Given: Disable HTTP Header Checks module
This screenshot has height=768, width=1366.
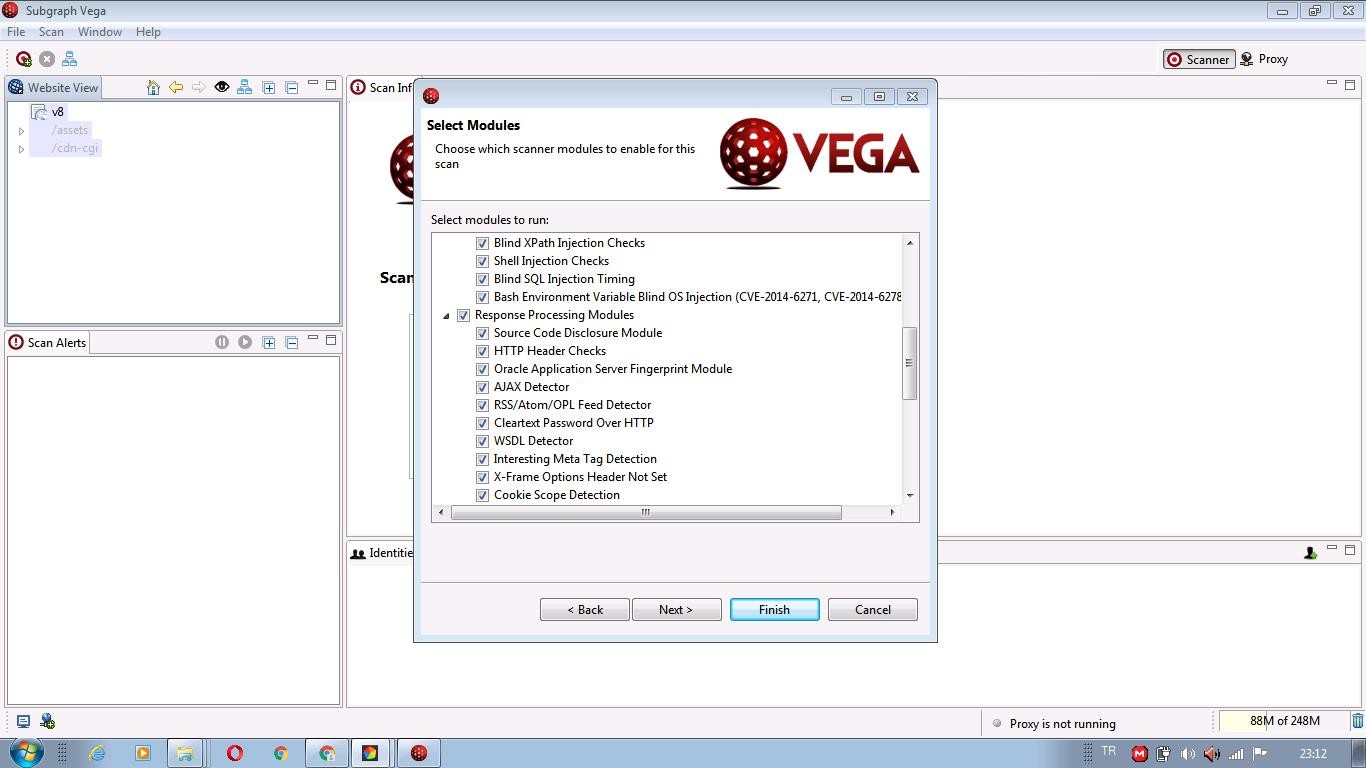Looking at the screenshot, I should pos(482,351).
